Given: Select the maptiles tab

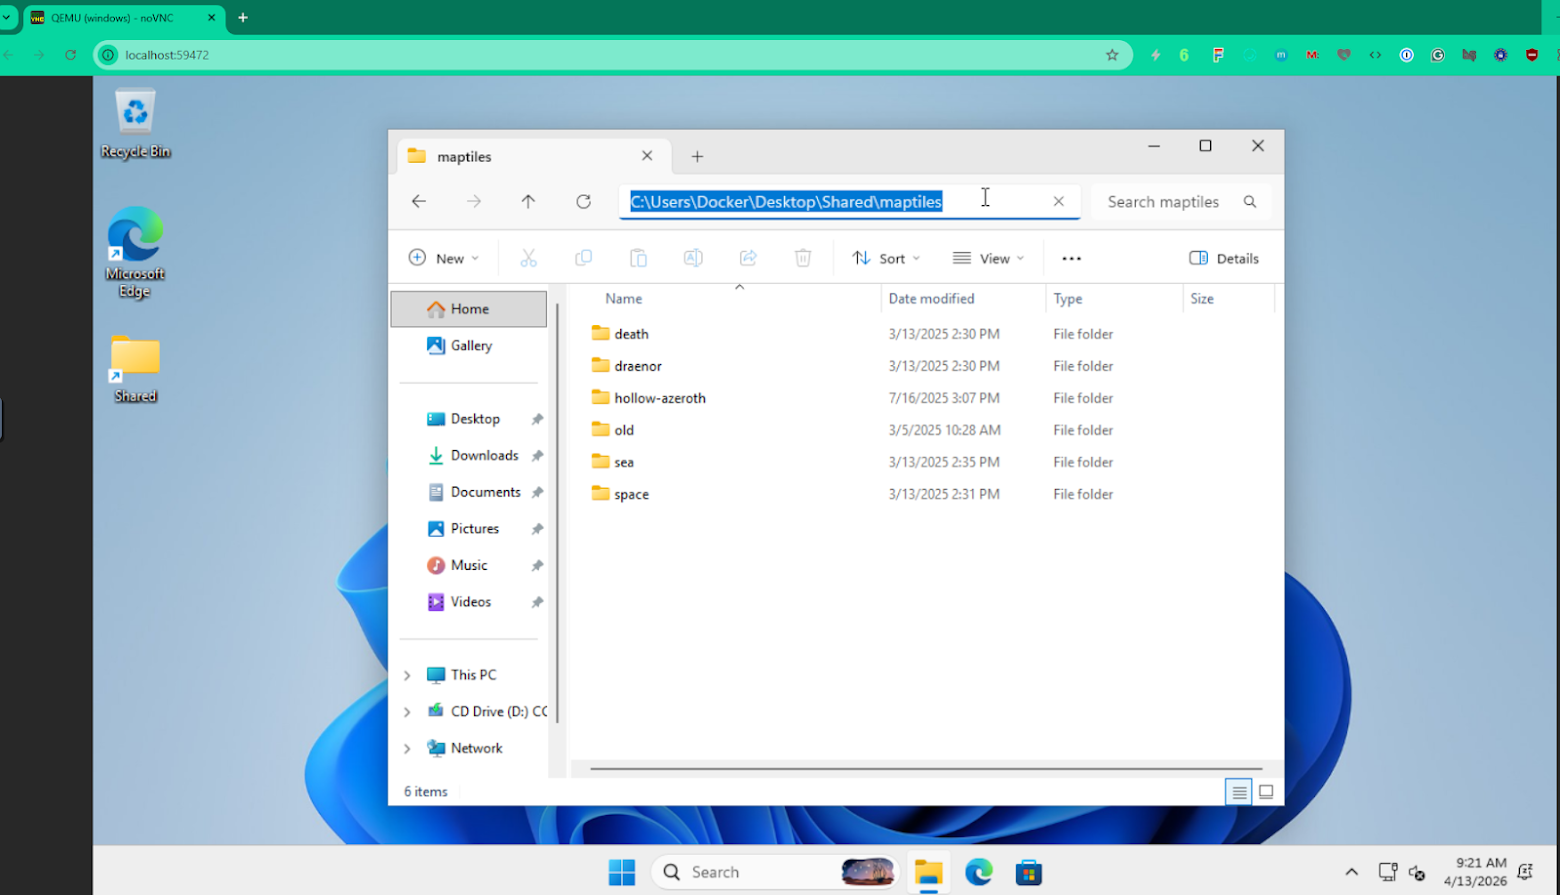Looking at the screenshot, I should tap(520, 157).
